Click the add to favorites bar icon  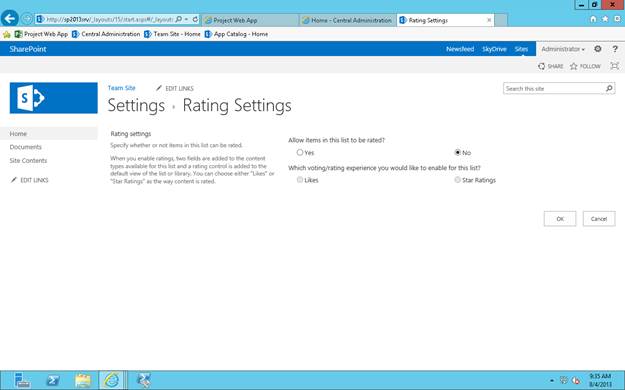tap(6, 34)
